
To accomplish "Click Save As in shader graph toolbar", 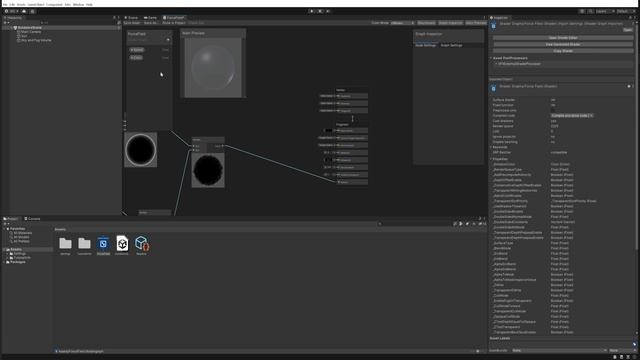I will tap(151, 23).
